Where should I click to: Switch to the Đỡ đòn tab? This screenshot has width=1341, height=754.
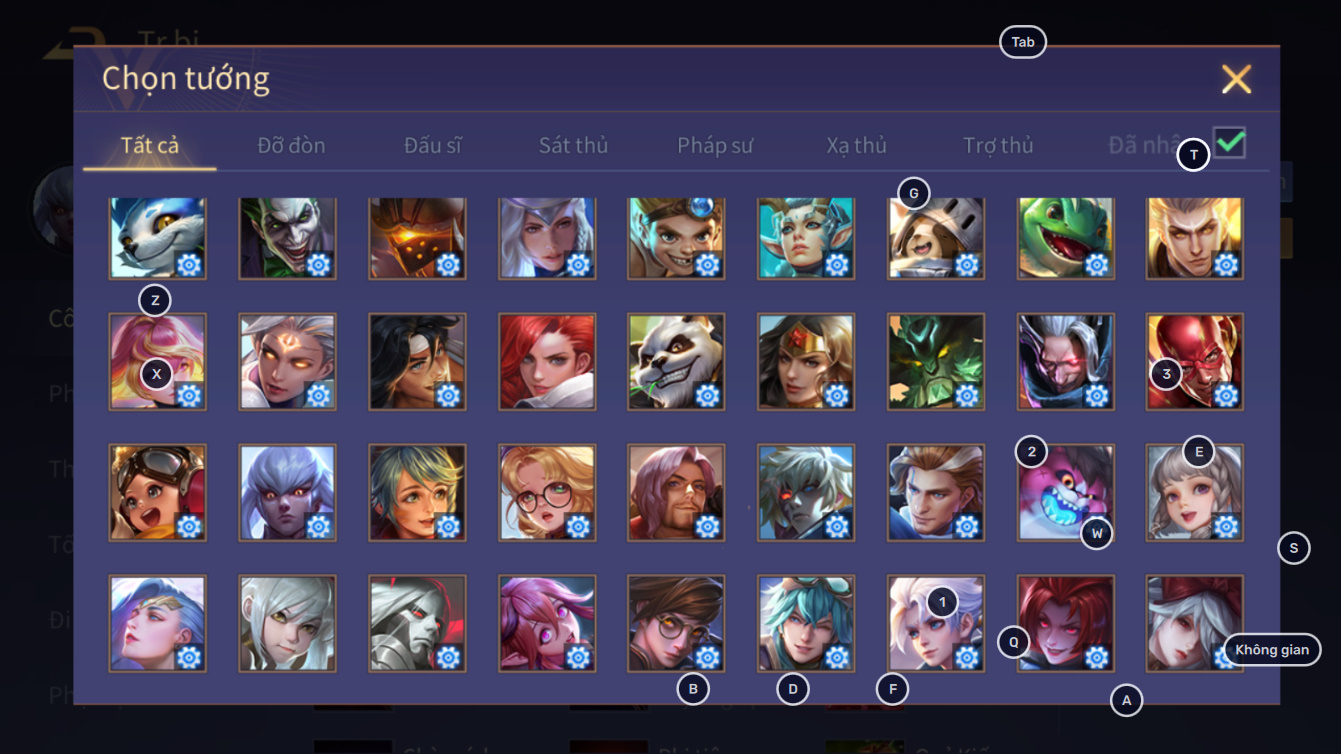[x=291, y=145]
